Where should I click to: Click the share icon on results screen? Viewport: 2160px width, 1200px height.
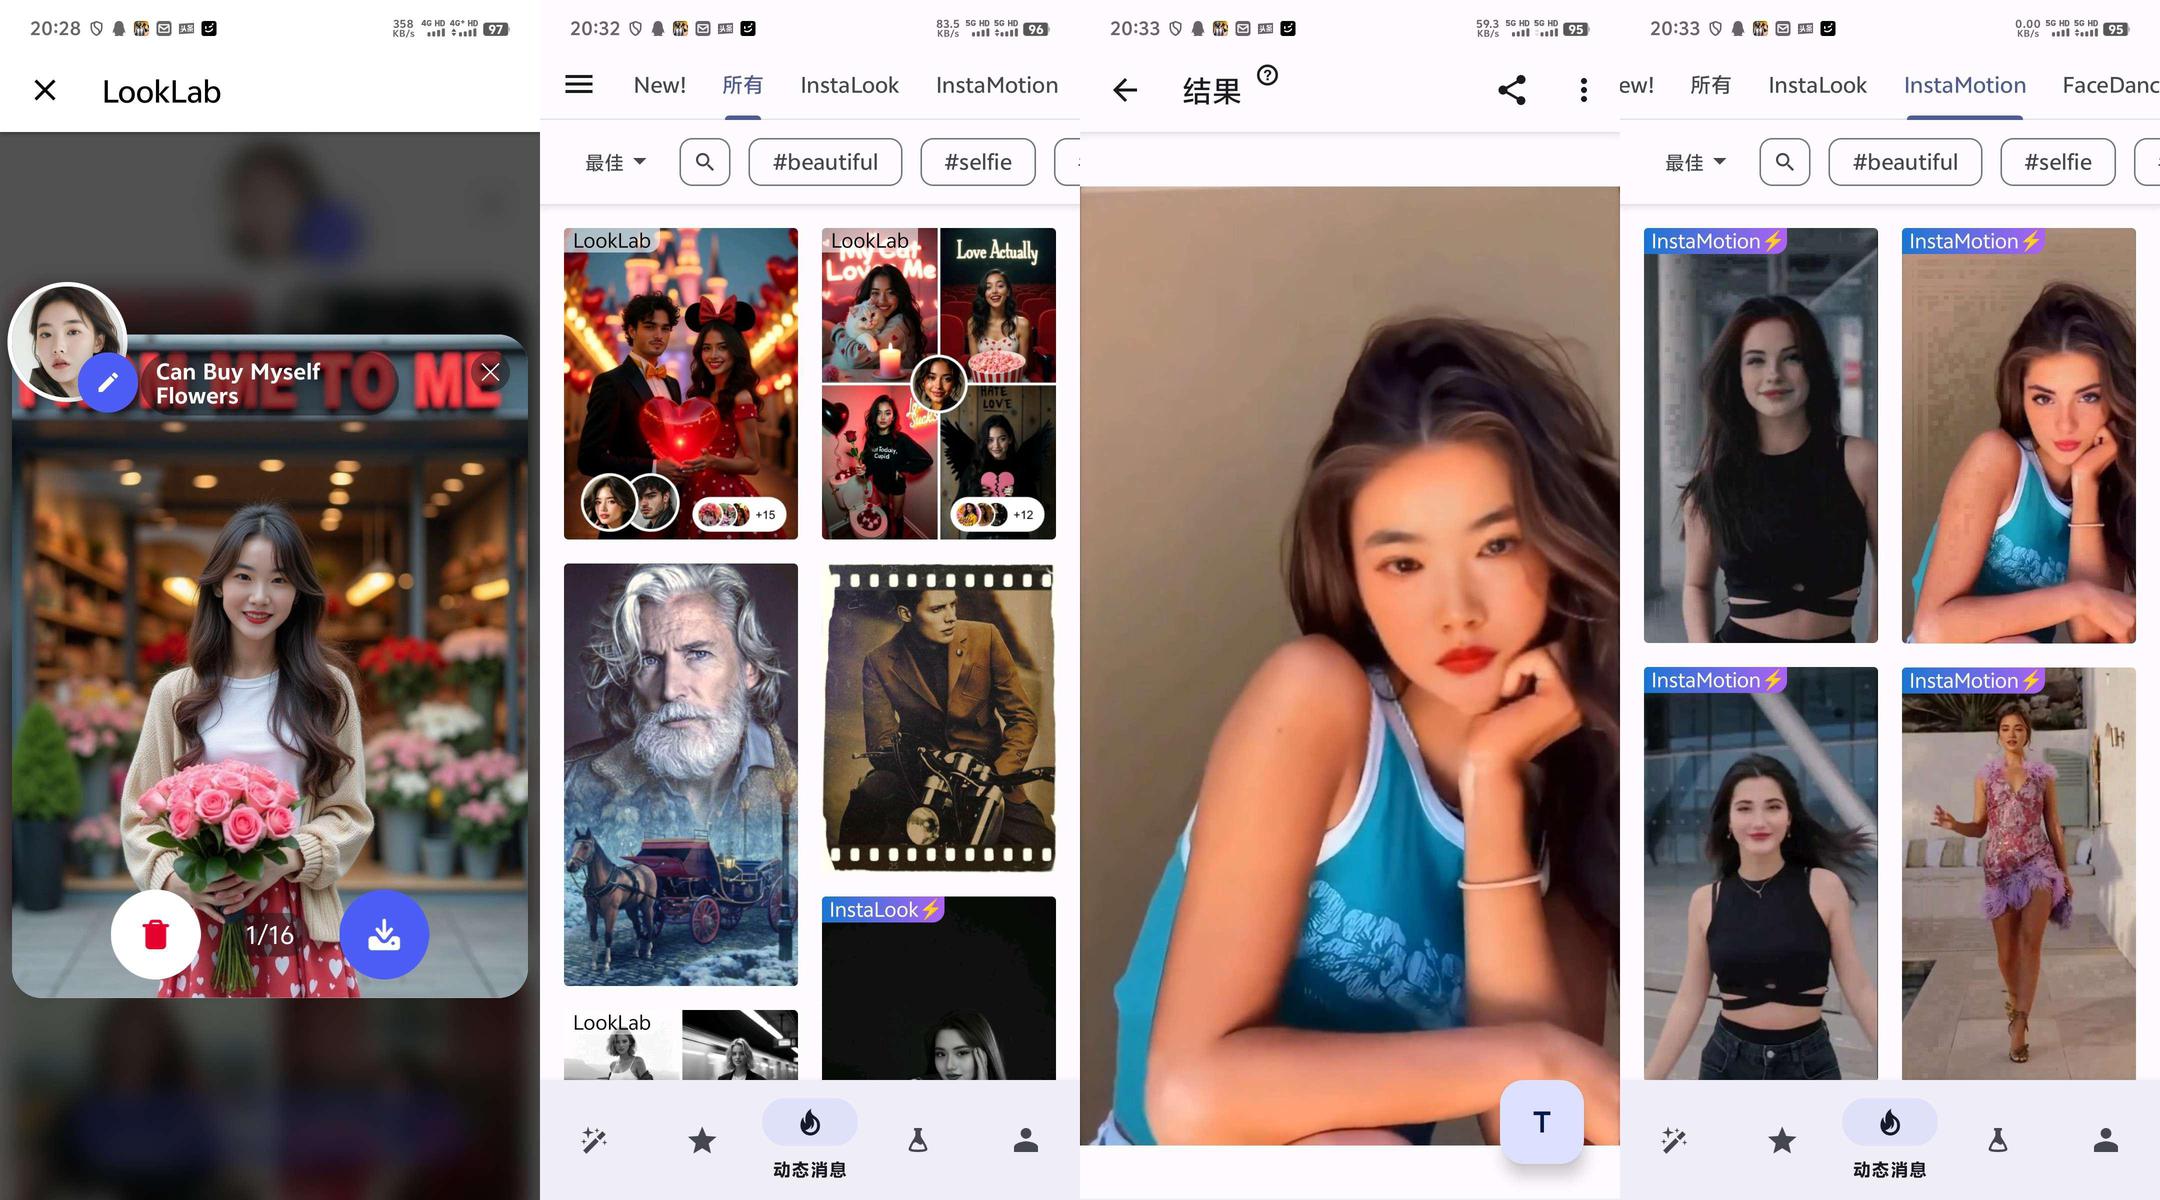pos(1512,90)
